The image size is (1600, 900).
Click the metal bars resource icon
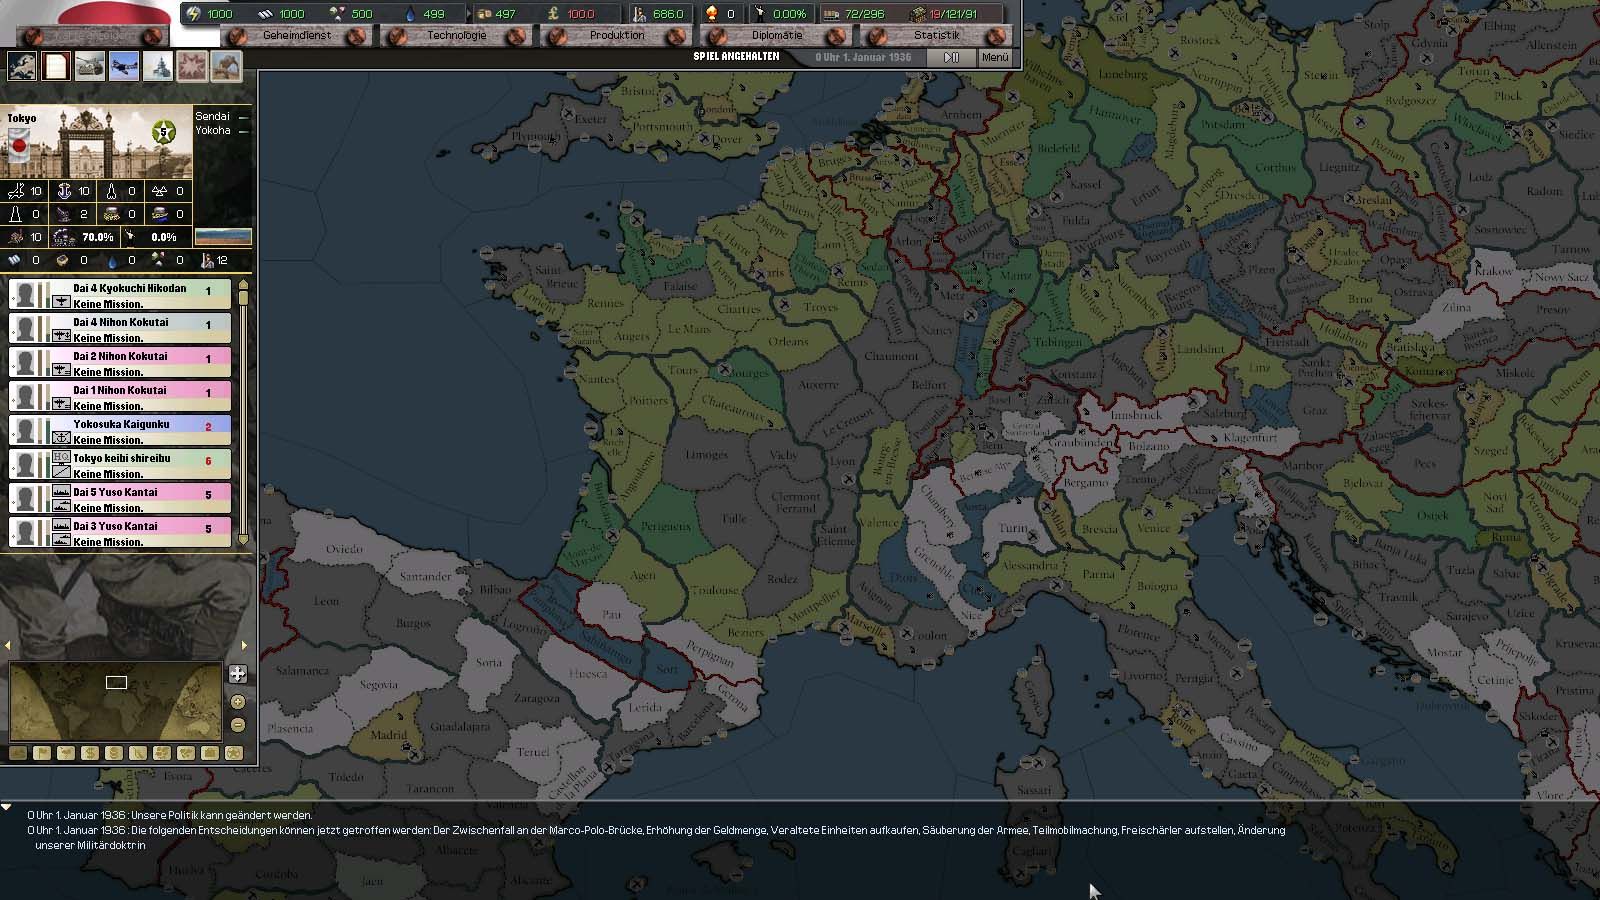[266, 14]
